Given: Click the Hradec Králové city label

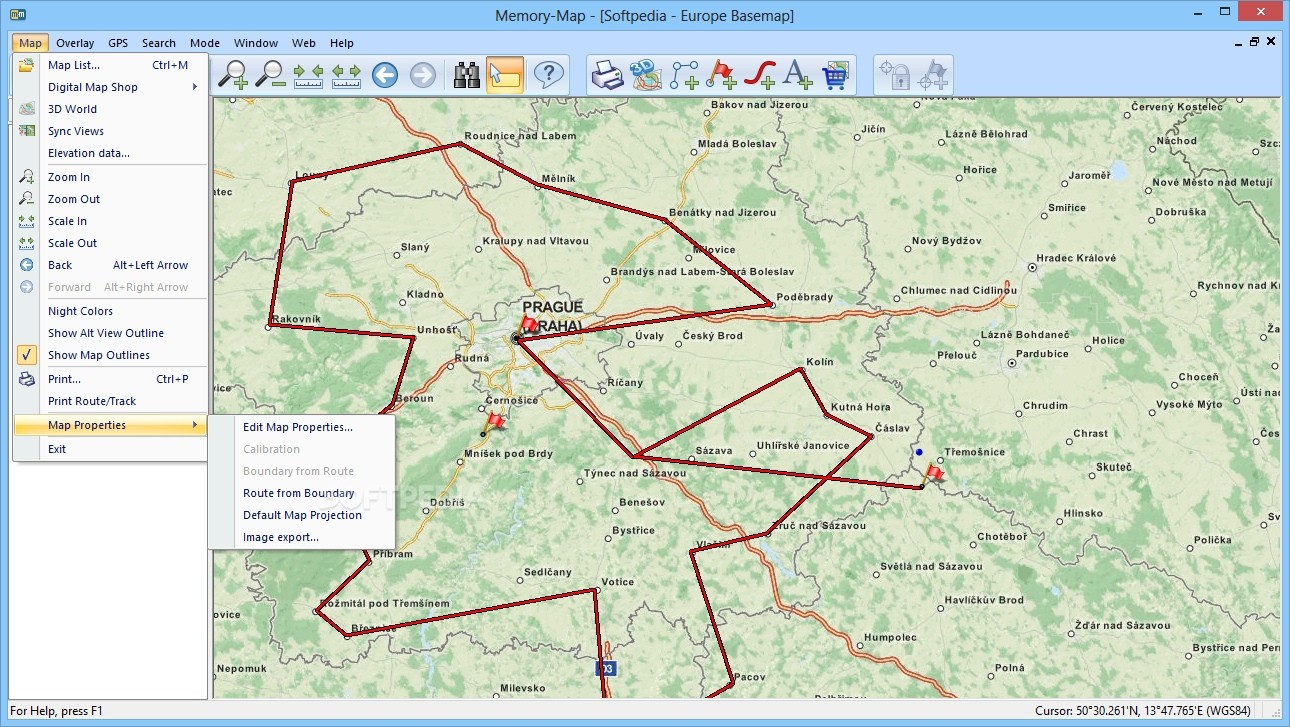Looking at the screenshot, I should [1076, 258].
